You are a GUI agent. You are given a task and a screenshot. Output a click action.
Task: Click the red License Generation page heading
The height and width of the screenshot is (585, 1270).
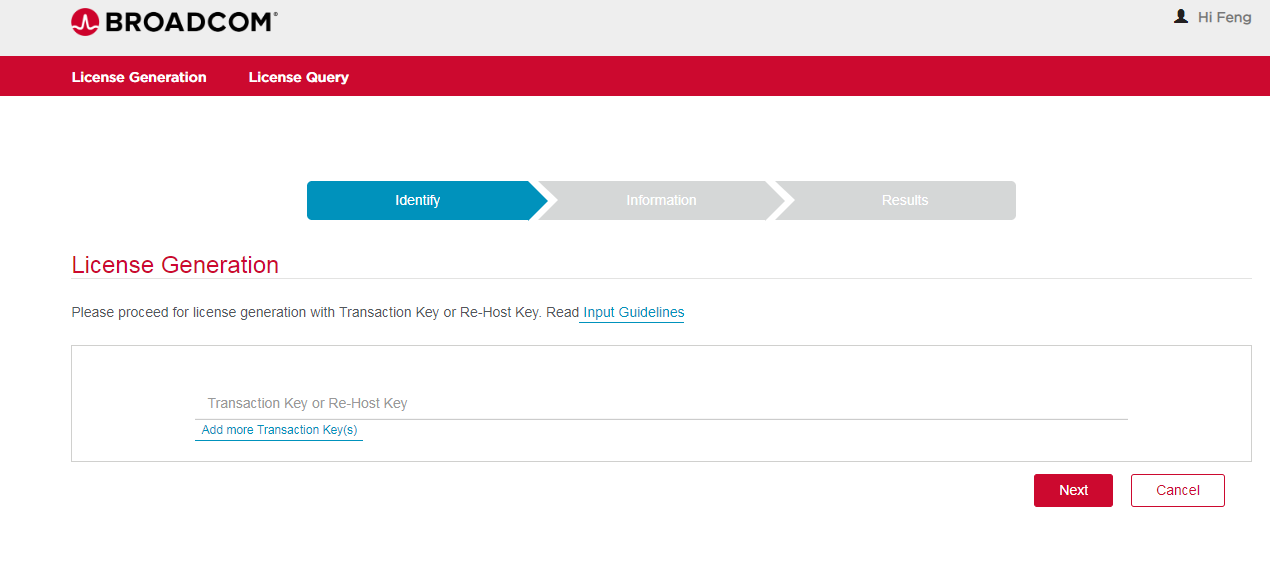175,265
